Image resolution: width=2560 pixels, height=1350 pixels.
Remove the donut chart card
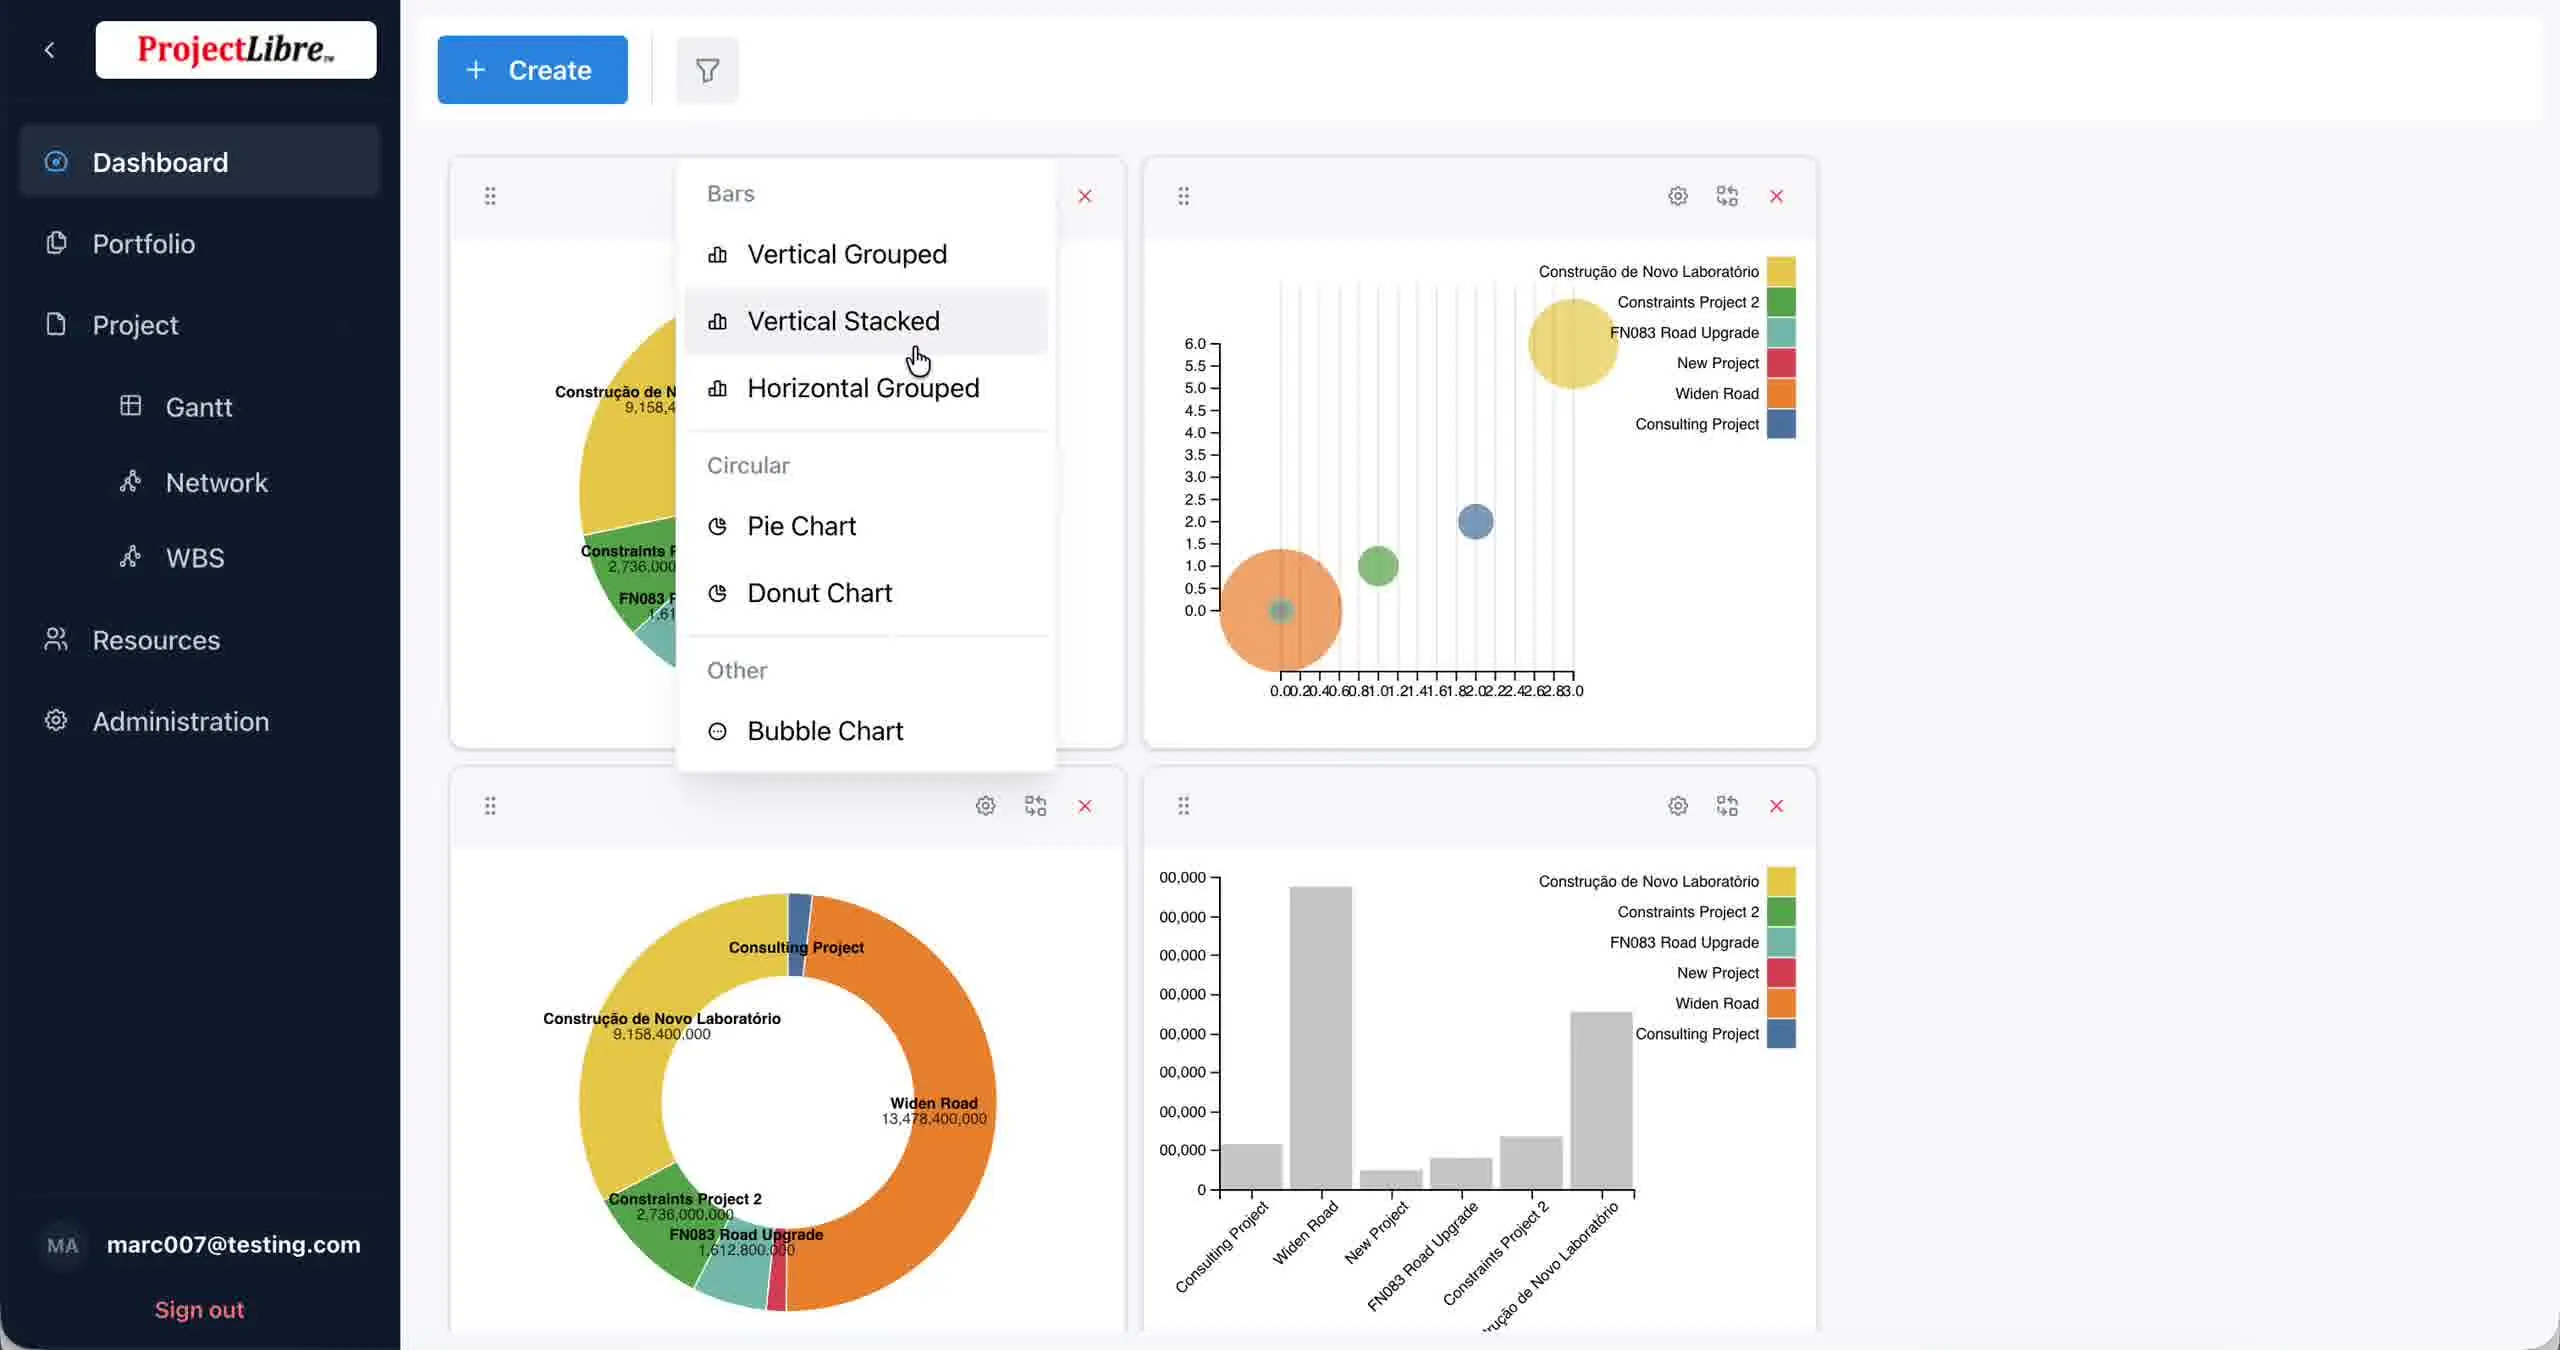point(1085,806)
